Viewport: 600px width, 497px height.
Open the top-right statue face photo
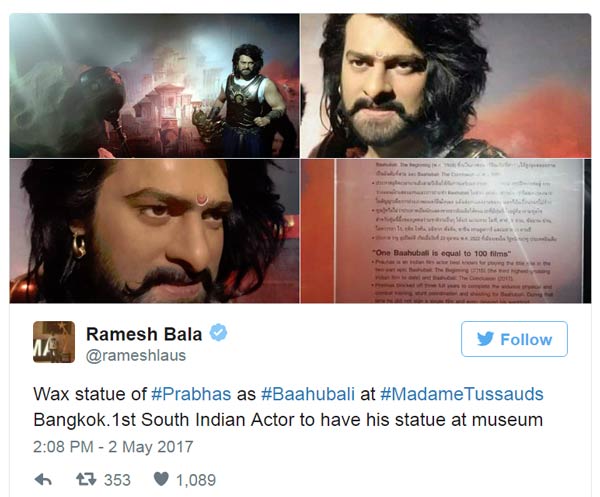pos(446,86)
